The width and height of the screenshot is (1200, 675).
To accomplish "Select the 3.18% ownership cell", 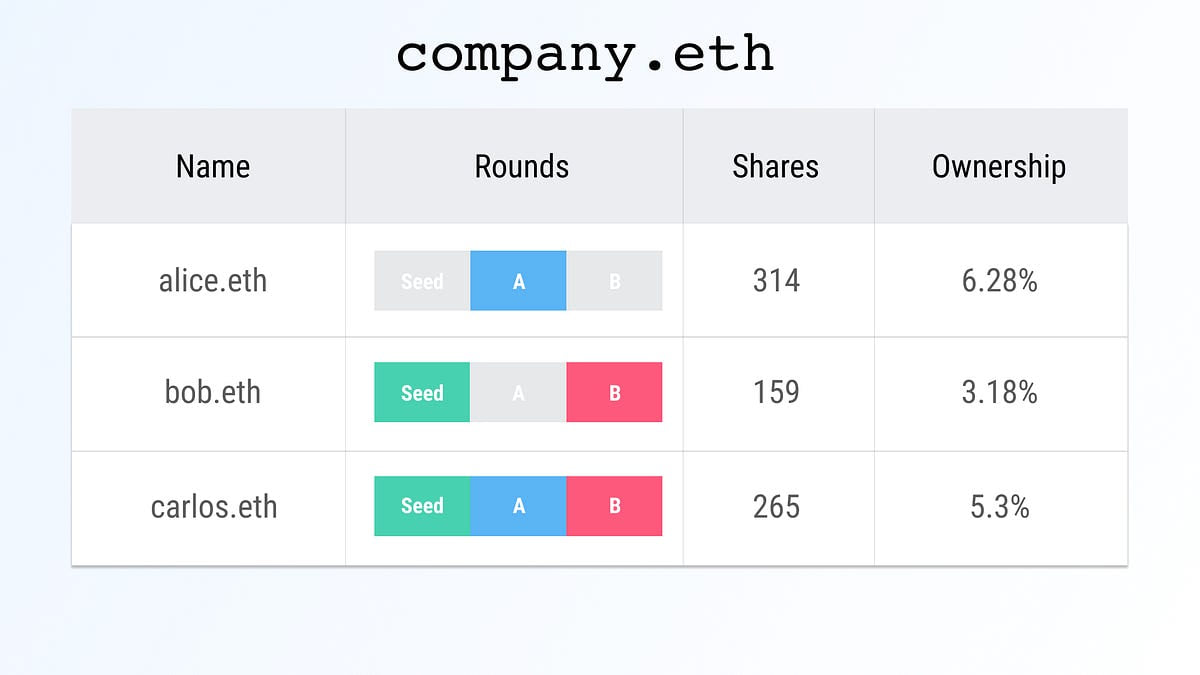I will pos(1000,392).
